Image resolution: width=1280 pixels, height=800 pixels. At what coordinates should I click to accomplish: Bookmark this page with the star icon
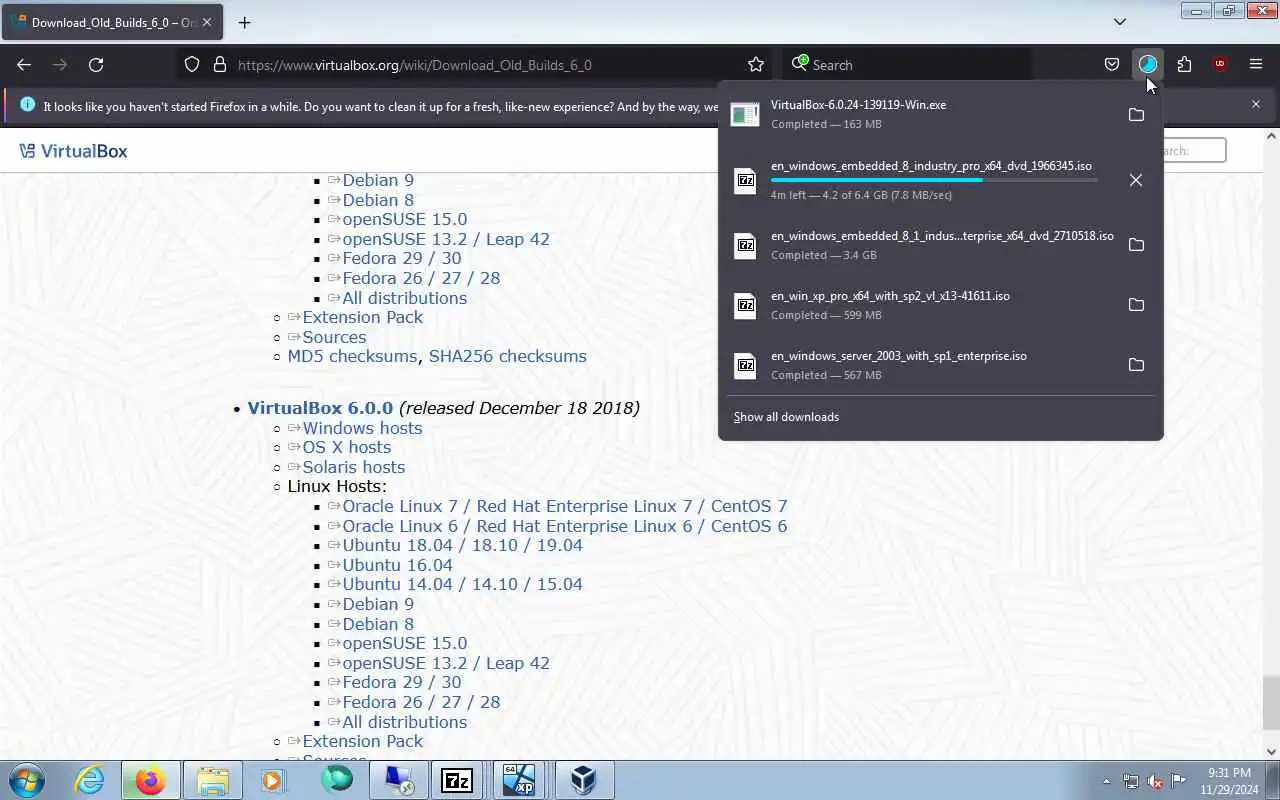(756, 64)
